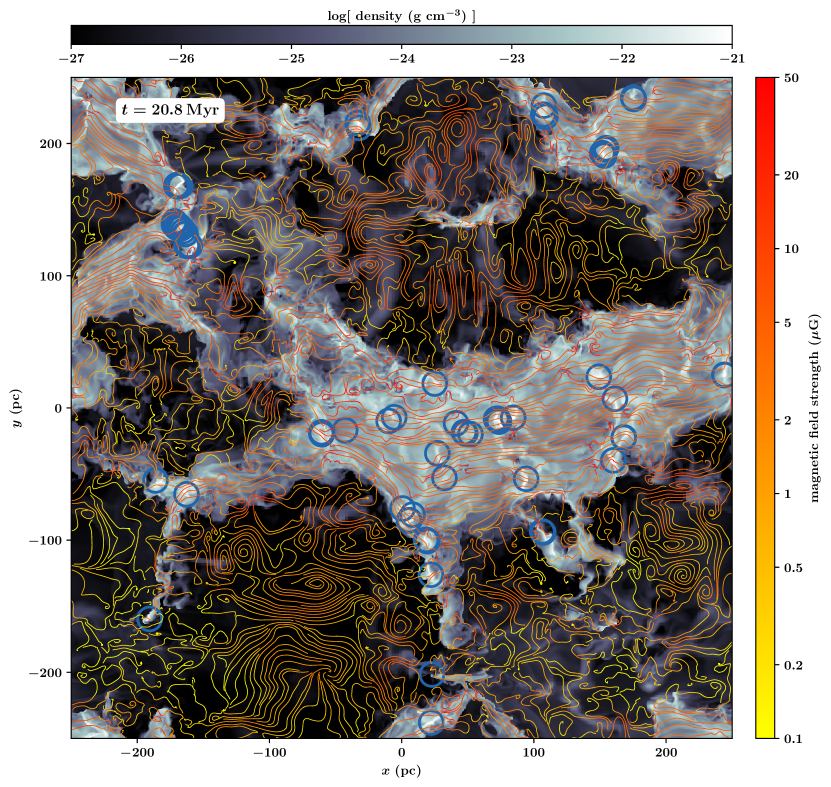Click the x-axis tick label 200
Screen dimensions: 831x787
tap(665, 753)
